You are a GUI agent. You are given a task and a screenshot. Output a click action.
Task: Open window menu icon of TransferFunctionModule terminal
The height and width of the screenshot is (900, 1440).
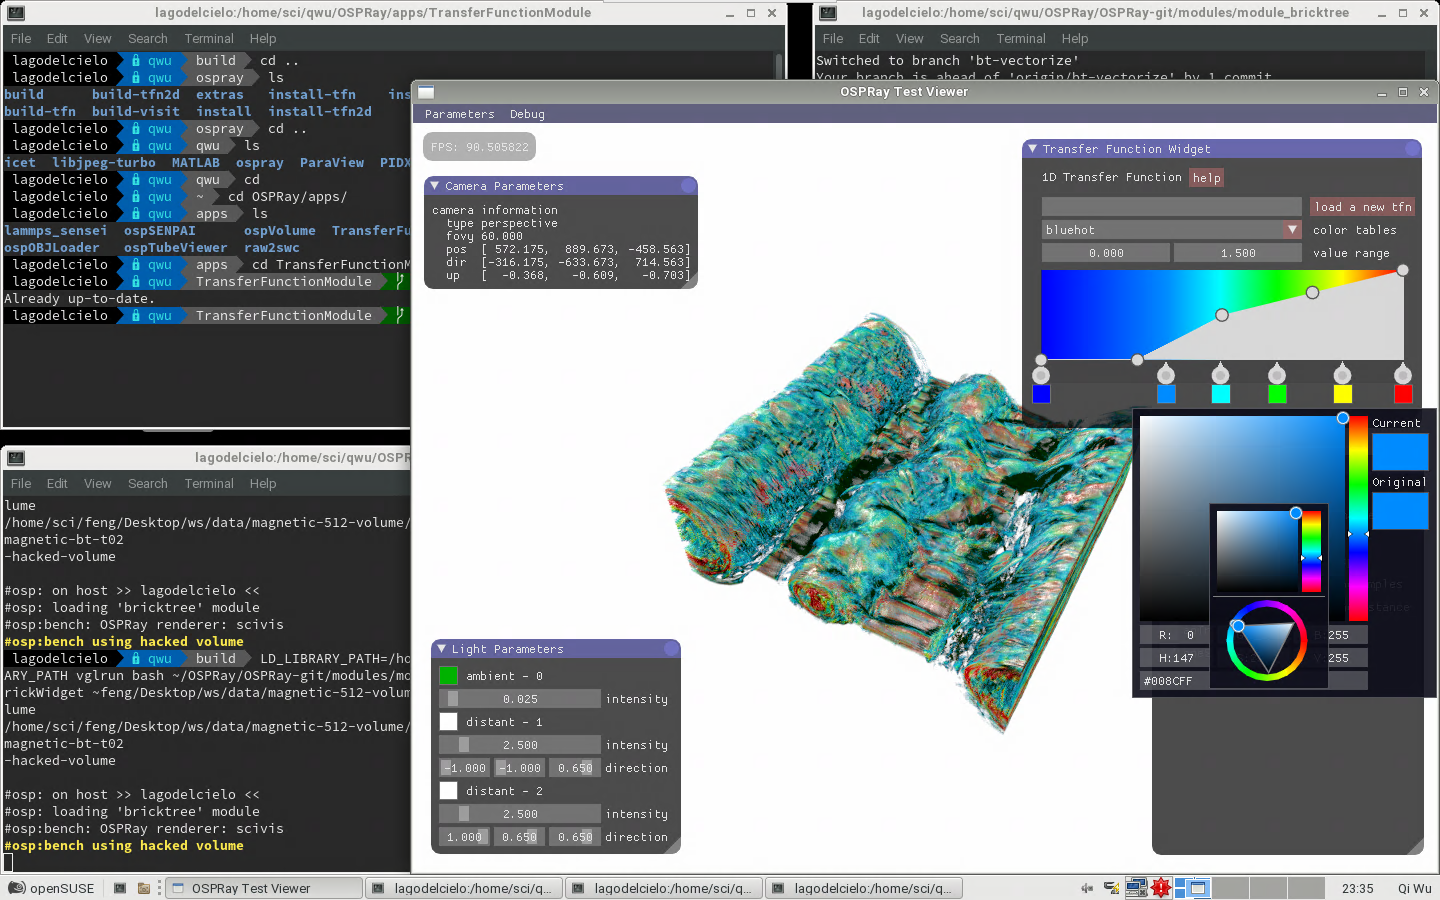click(x=16, y=13)
